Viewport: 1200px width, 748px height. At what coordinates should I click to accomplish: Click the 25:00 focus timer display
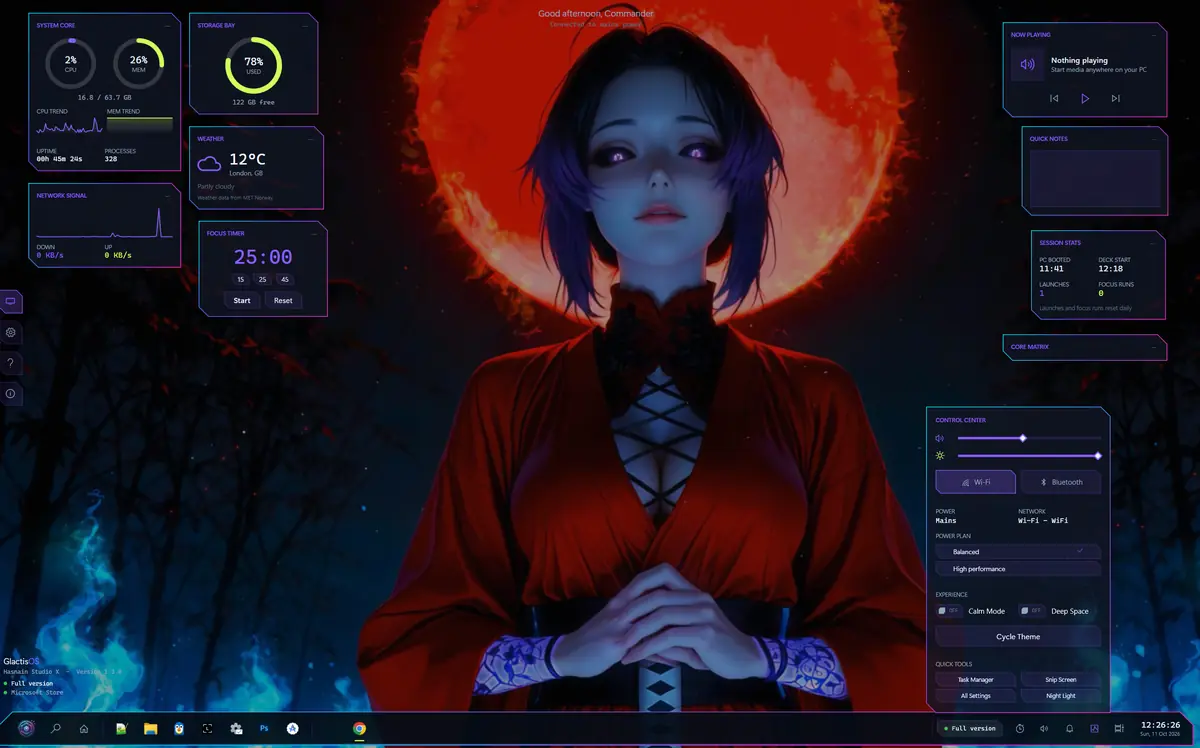pyautogui.click(x=263, y=257)
